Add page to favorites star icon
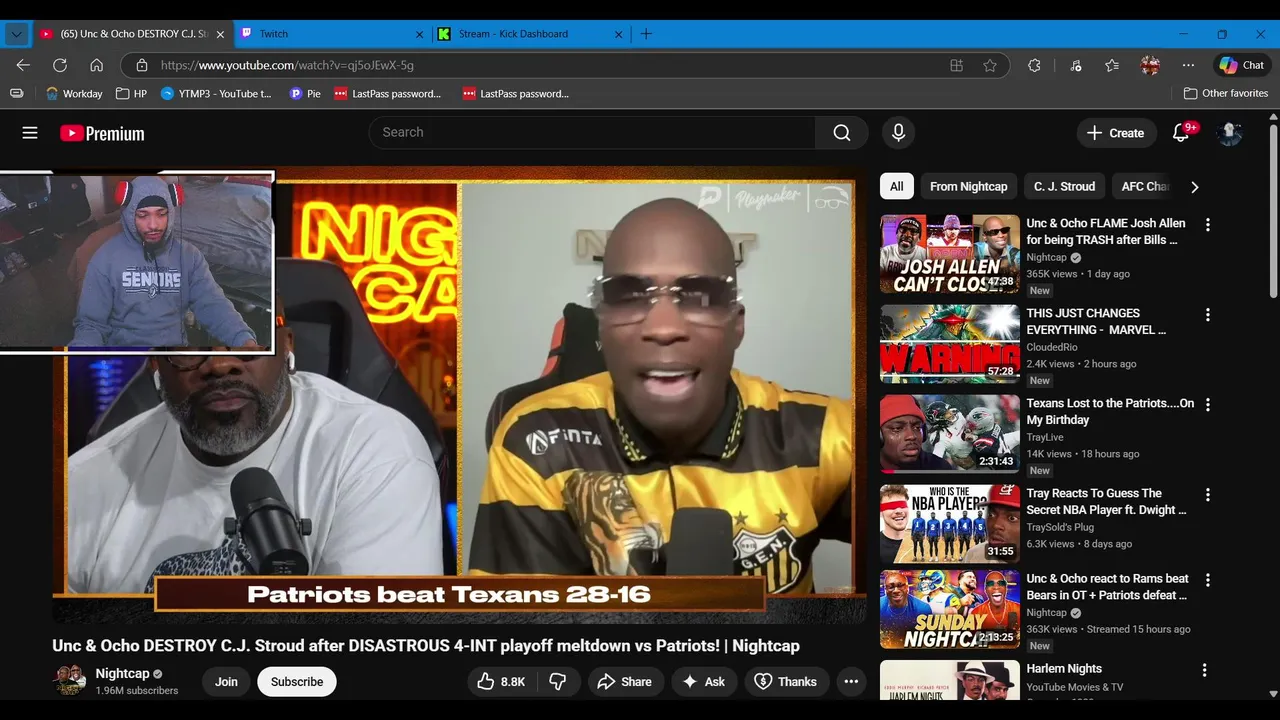 [990, 65]
